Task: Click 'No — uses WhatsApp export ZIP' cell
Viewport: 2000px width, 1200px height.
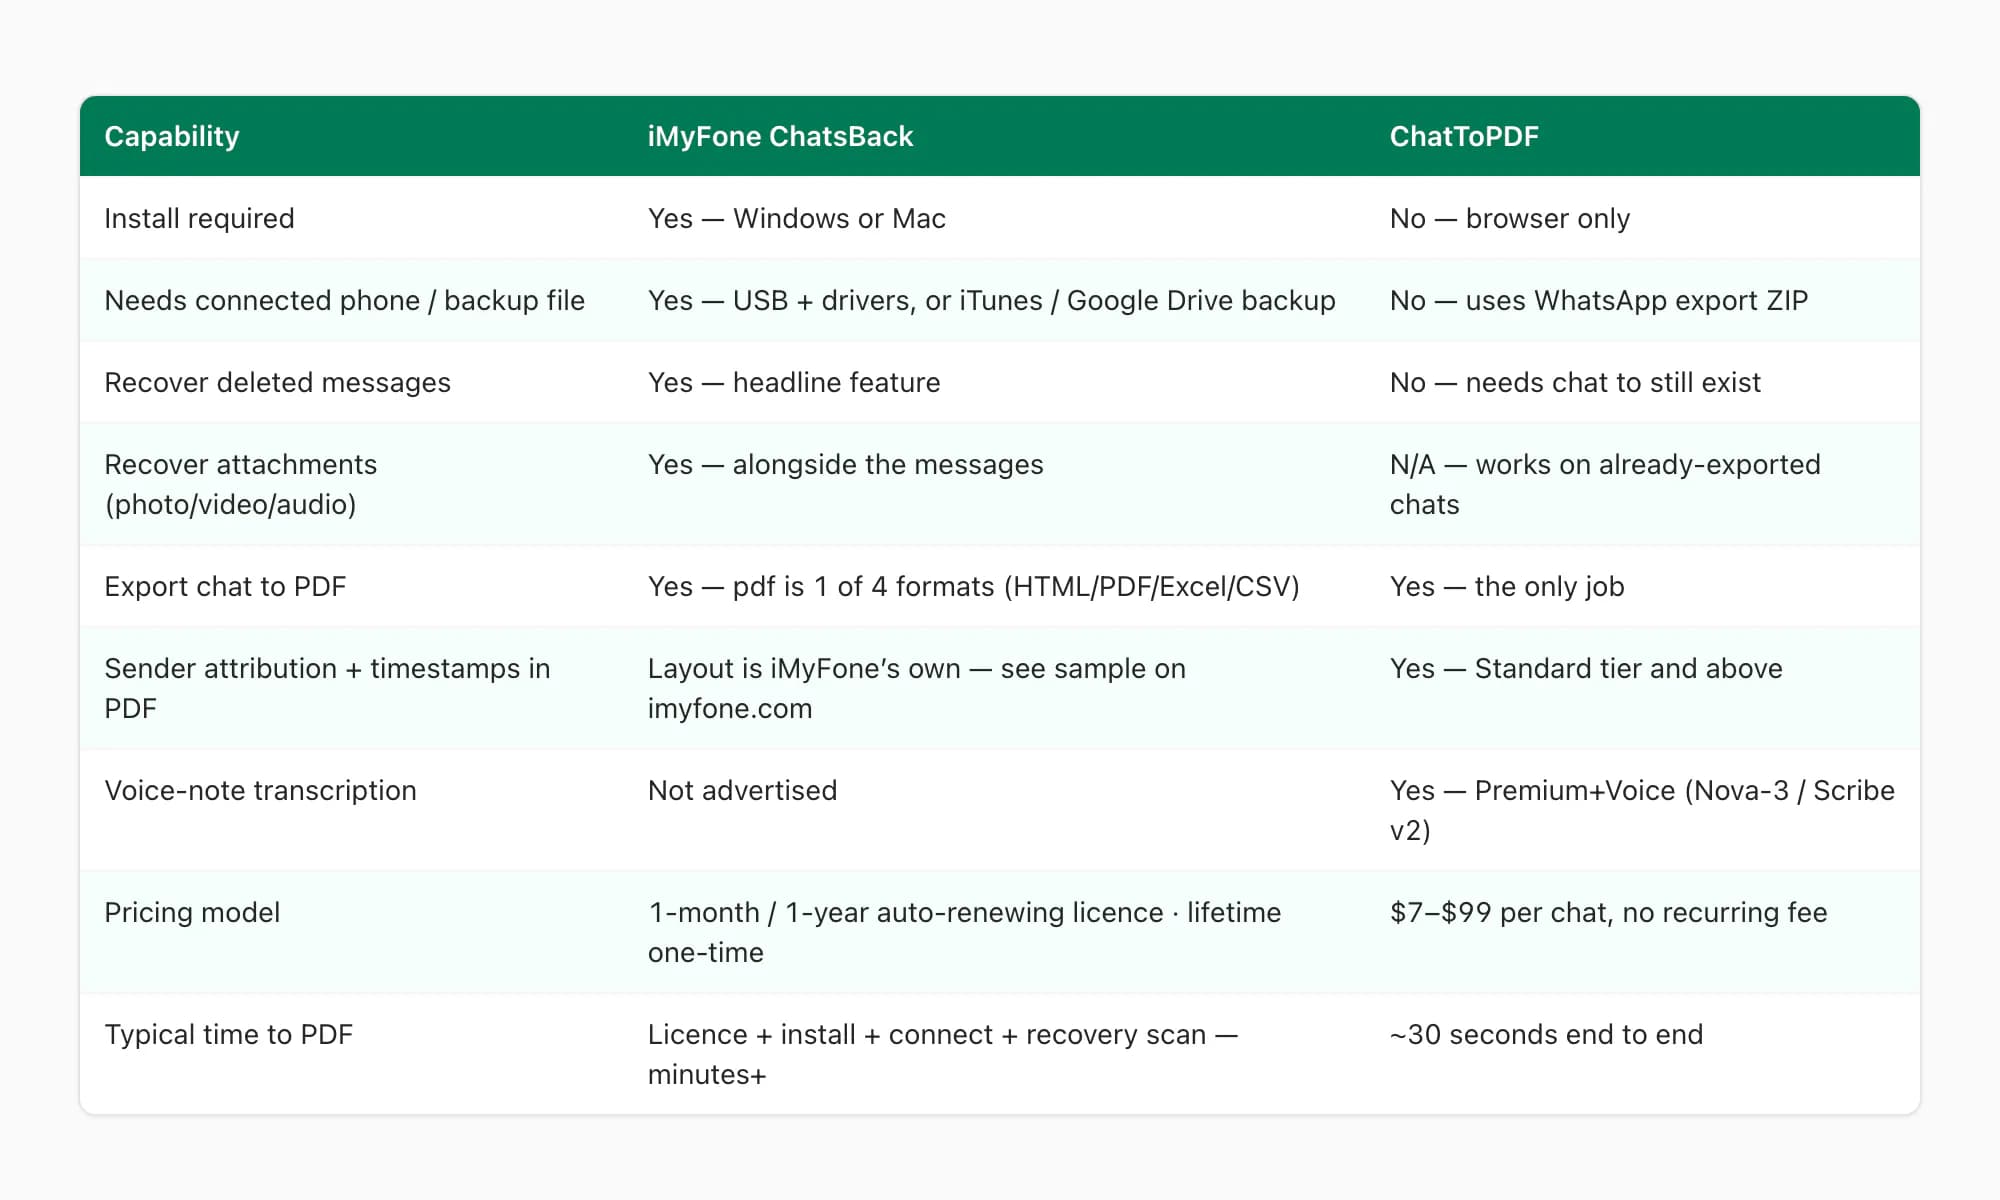Action: [x=1598, y=300]
